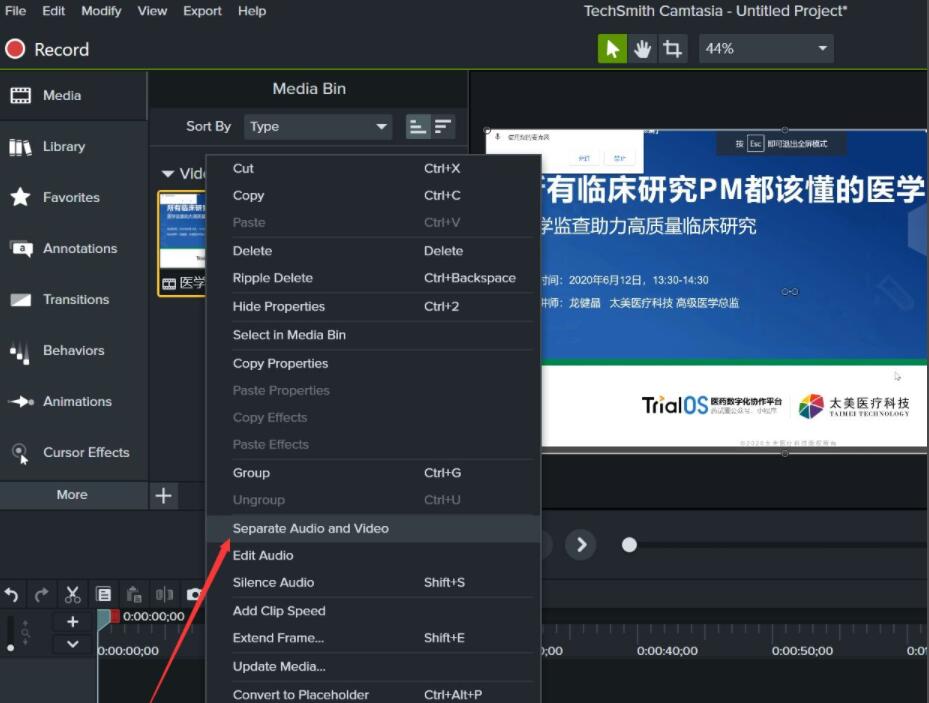929x703 pixels.
Task: Open the Animations panel
Action: (75, 401)
